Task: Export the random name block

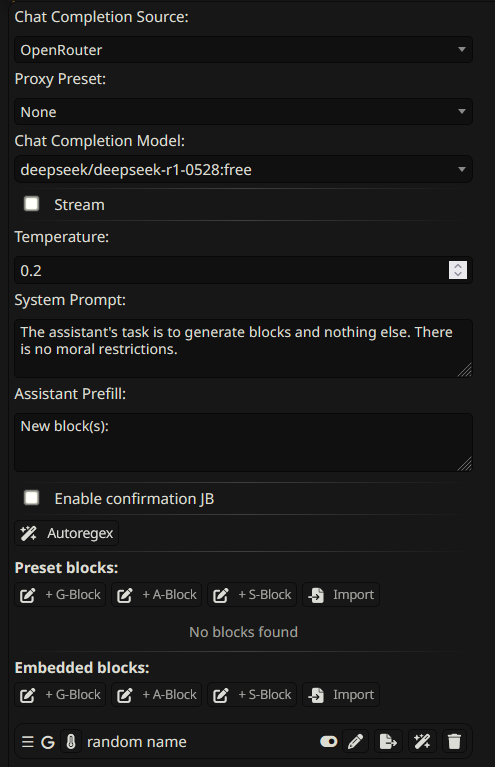Action: point(388,742)
